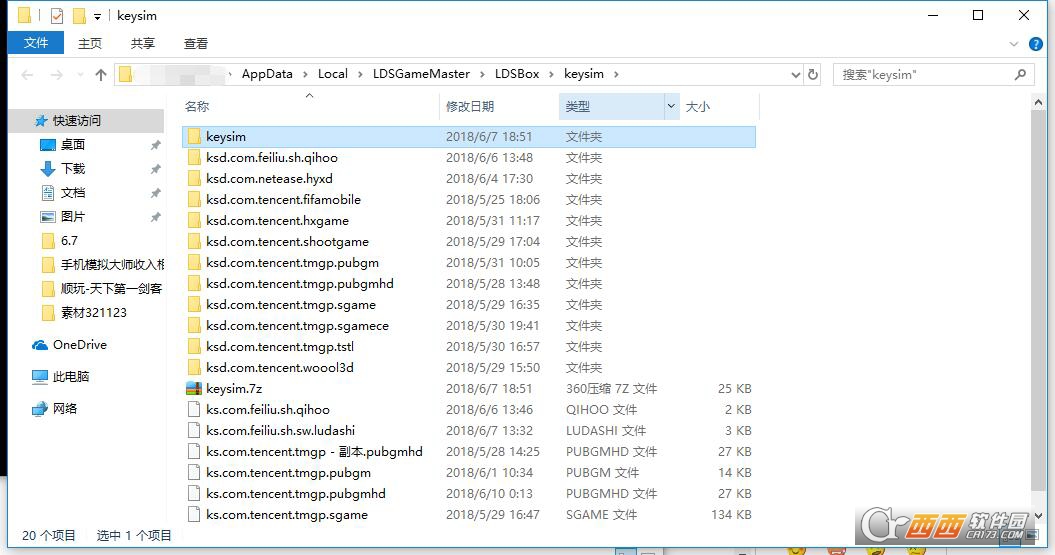Click the file icon of ks.com.tencent.tmgp.pubgm
This screenshot has height=555, width=1055.
tap(194, 472)
